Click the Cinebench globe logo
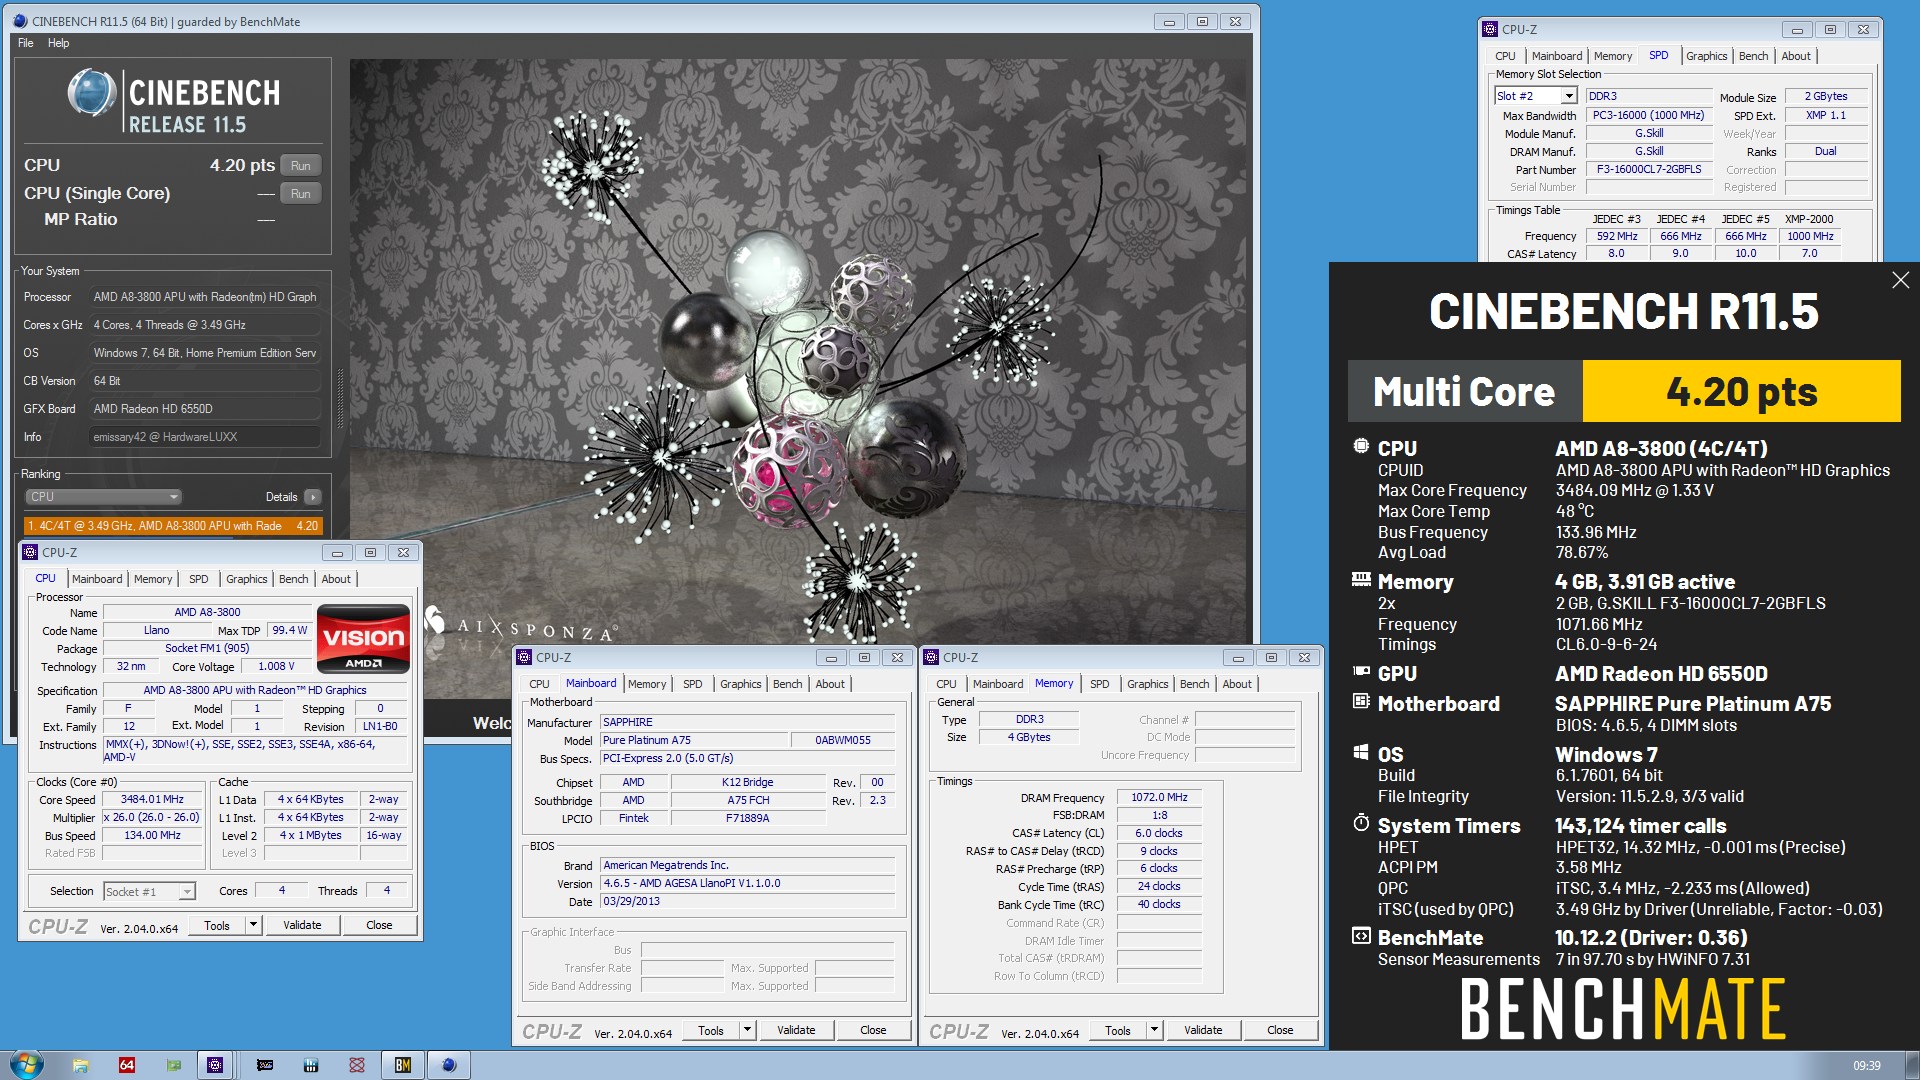The height and width of the screenshot is (1080, 1920). click(x=92, y=93)
